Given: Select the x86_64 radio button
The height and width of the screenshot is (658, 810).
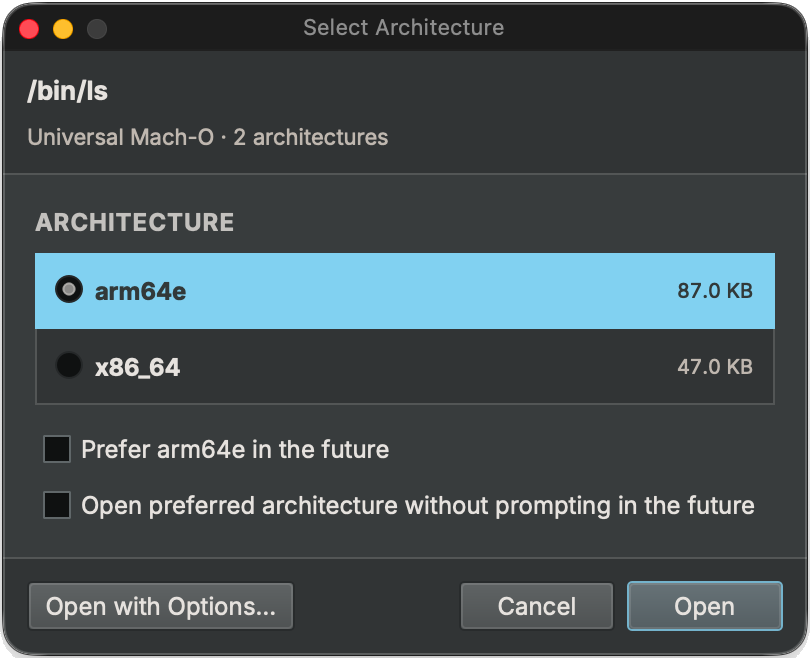Looking at the screenshot, I should click(x=69, y=366).
